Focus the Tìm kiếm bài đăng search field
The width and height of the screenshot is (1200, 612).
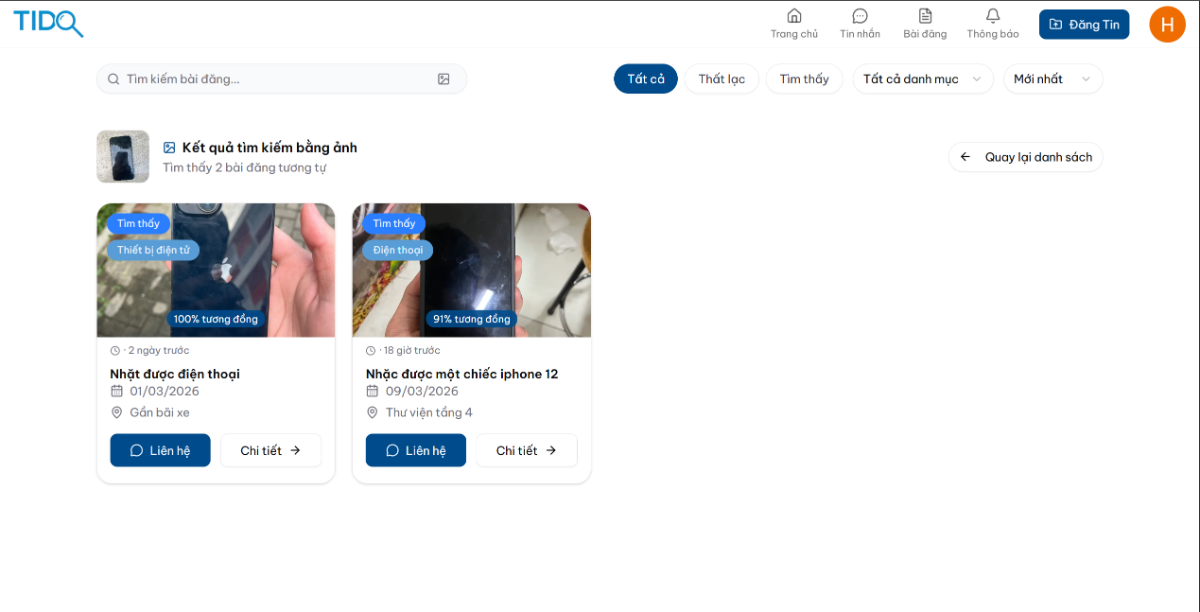(281, 79)
